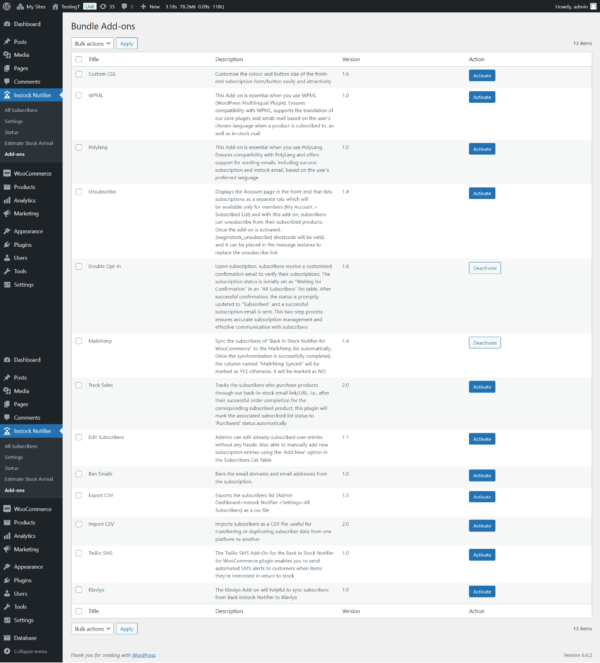600x663 pixels.
Task: Select the Mailchimp row checkbox
Action: click(79, 341)
